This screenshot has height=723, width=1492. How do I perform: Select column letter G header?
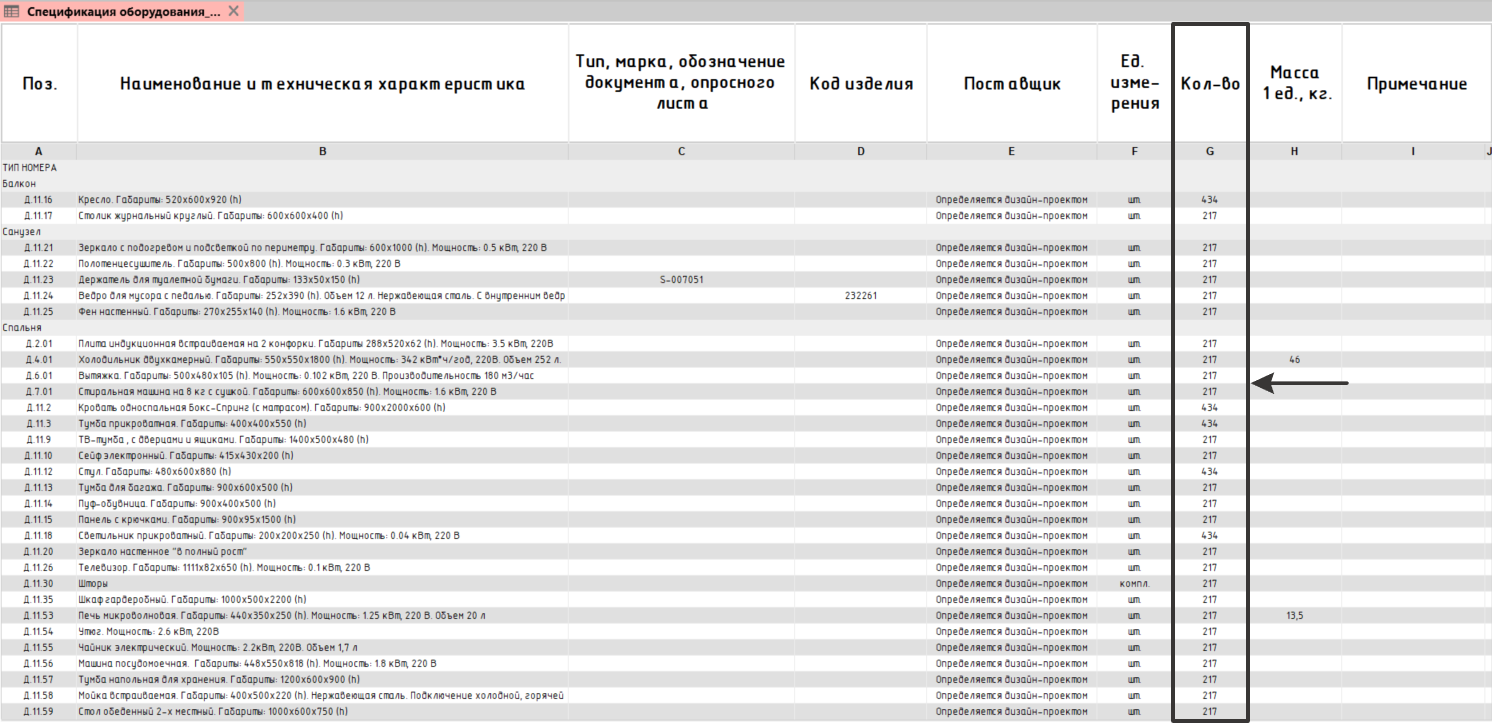1210,151
